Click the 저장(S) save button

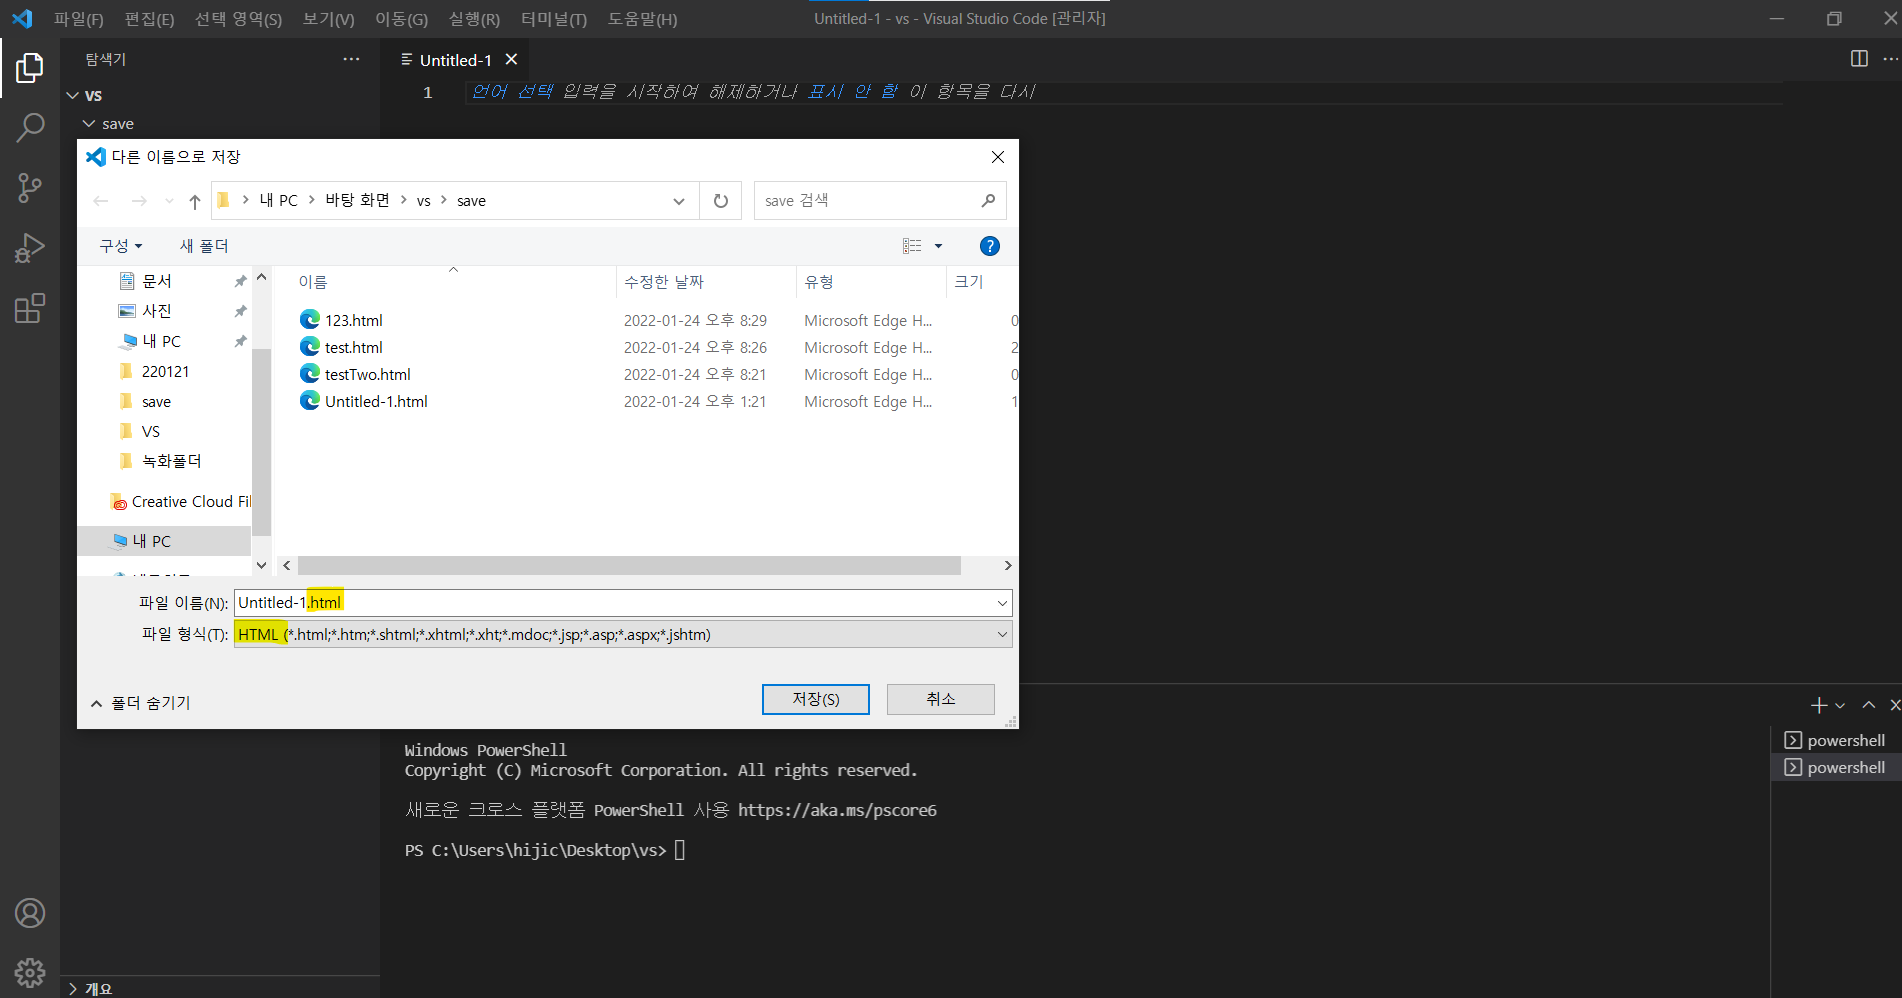(816, 699)
